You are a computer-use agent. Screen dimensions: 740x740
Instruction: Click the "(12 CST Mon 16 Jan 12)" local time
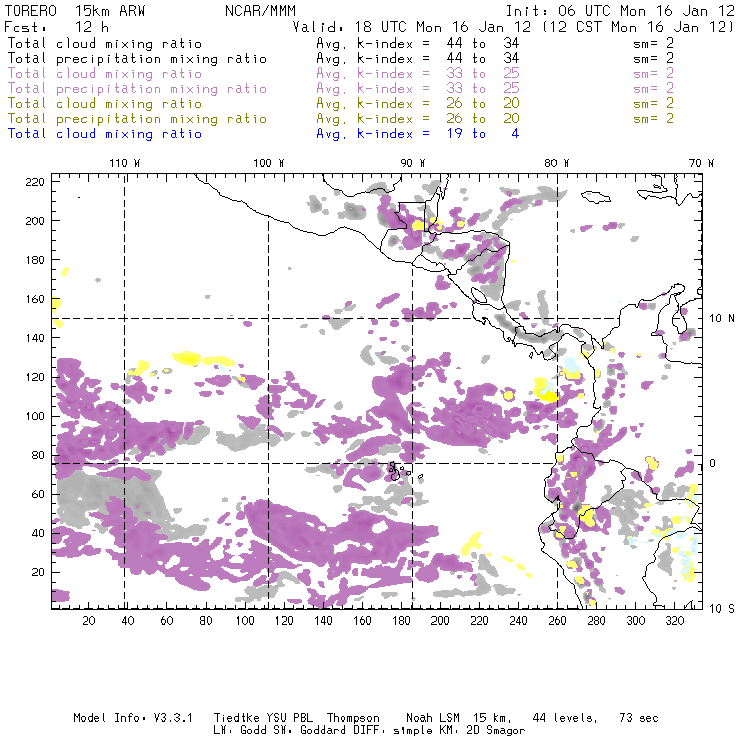click(x=638, y=27)
